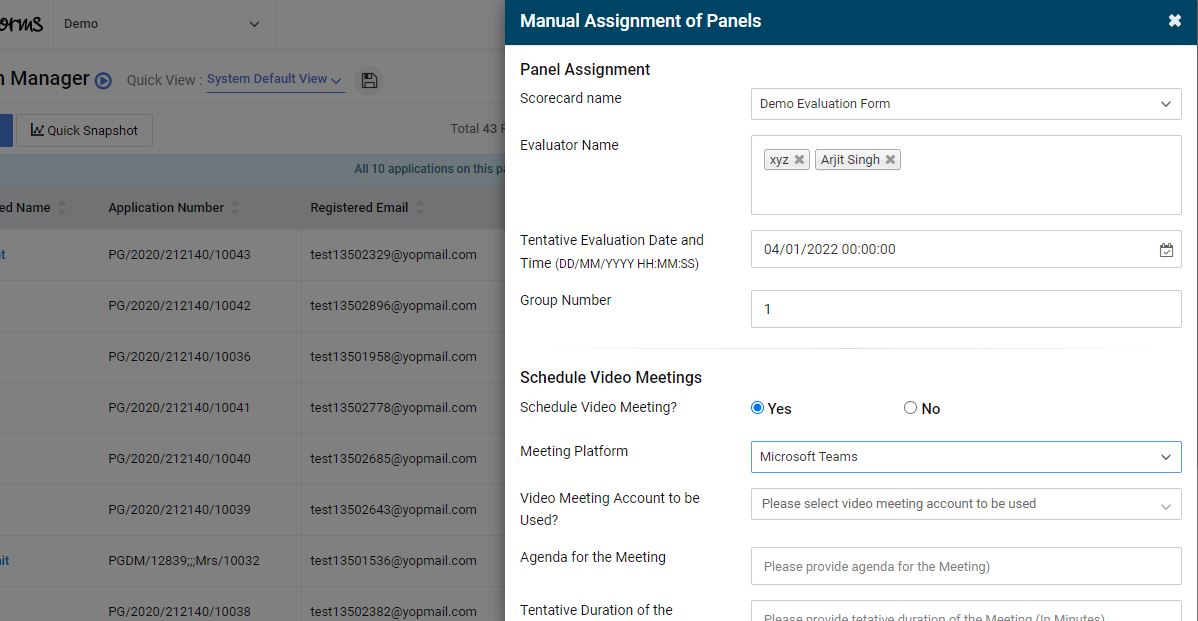Open the video meeting account dropdown

pyautogui.click(x=966, y=504)
